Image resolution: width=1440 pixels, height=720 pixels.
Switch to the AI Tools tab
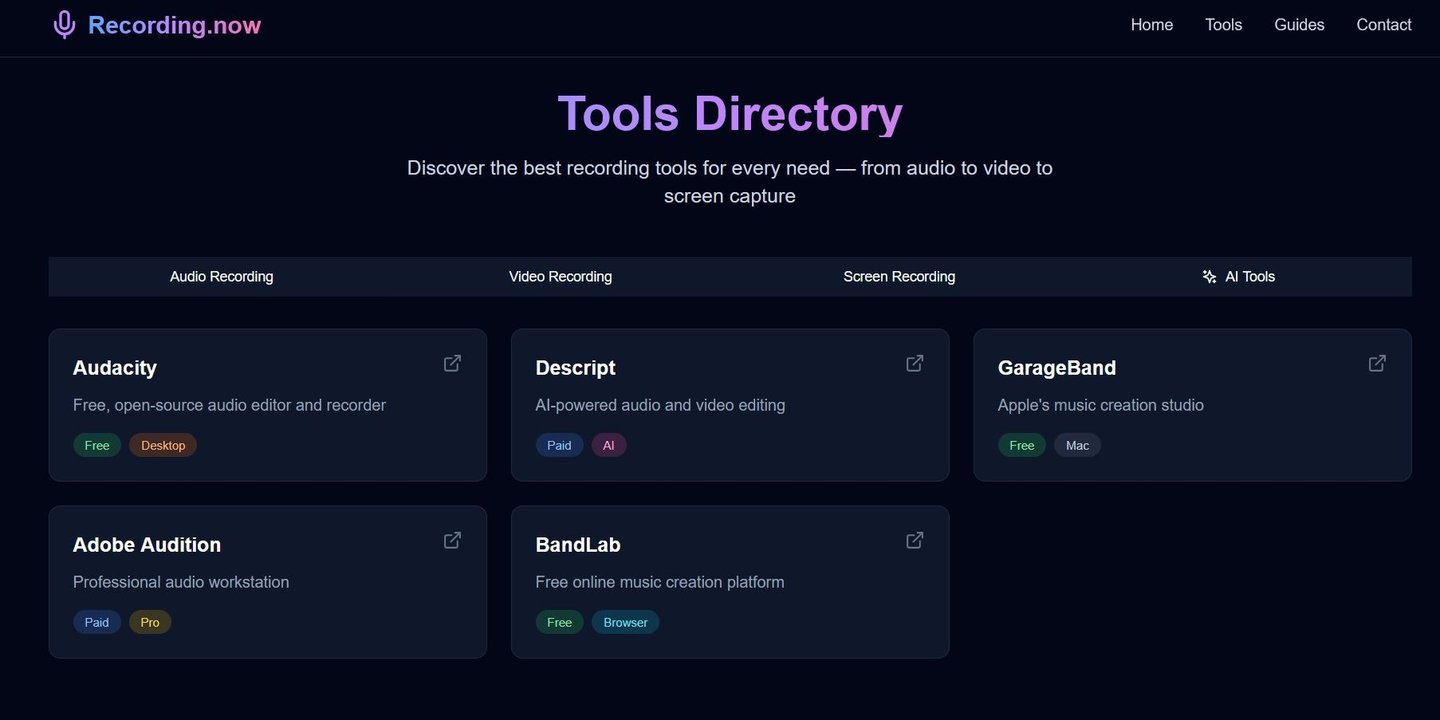(1238, 277)
